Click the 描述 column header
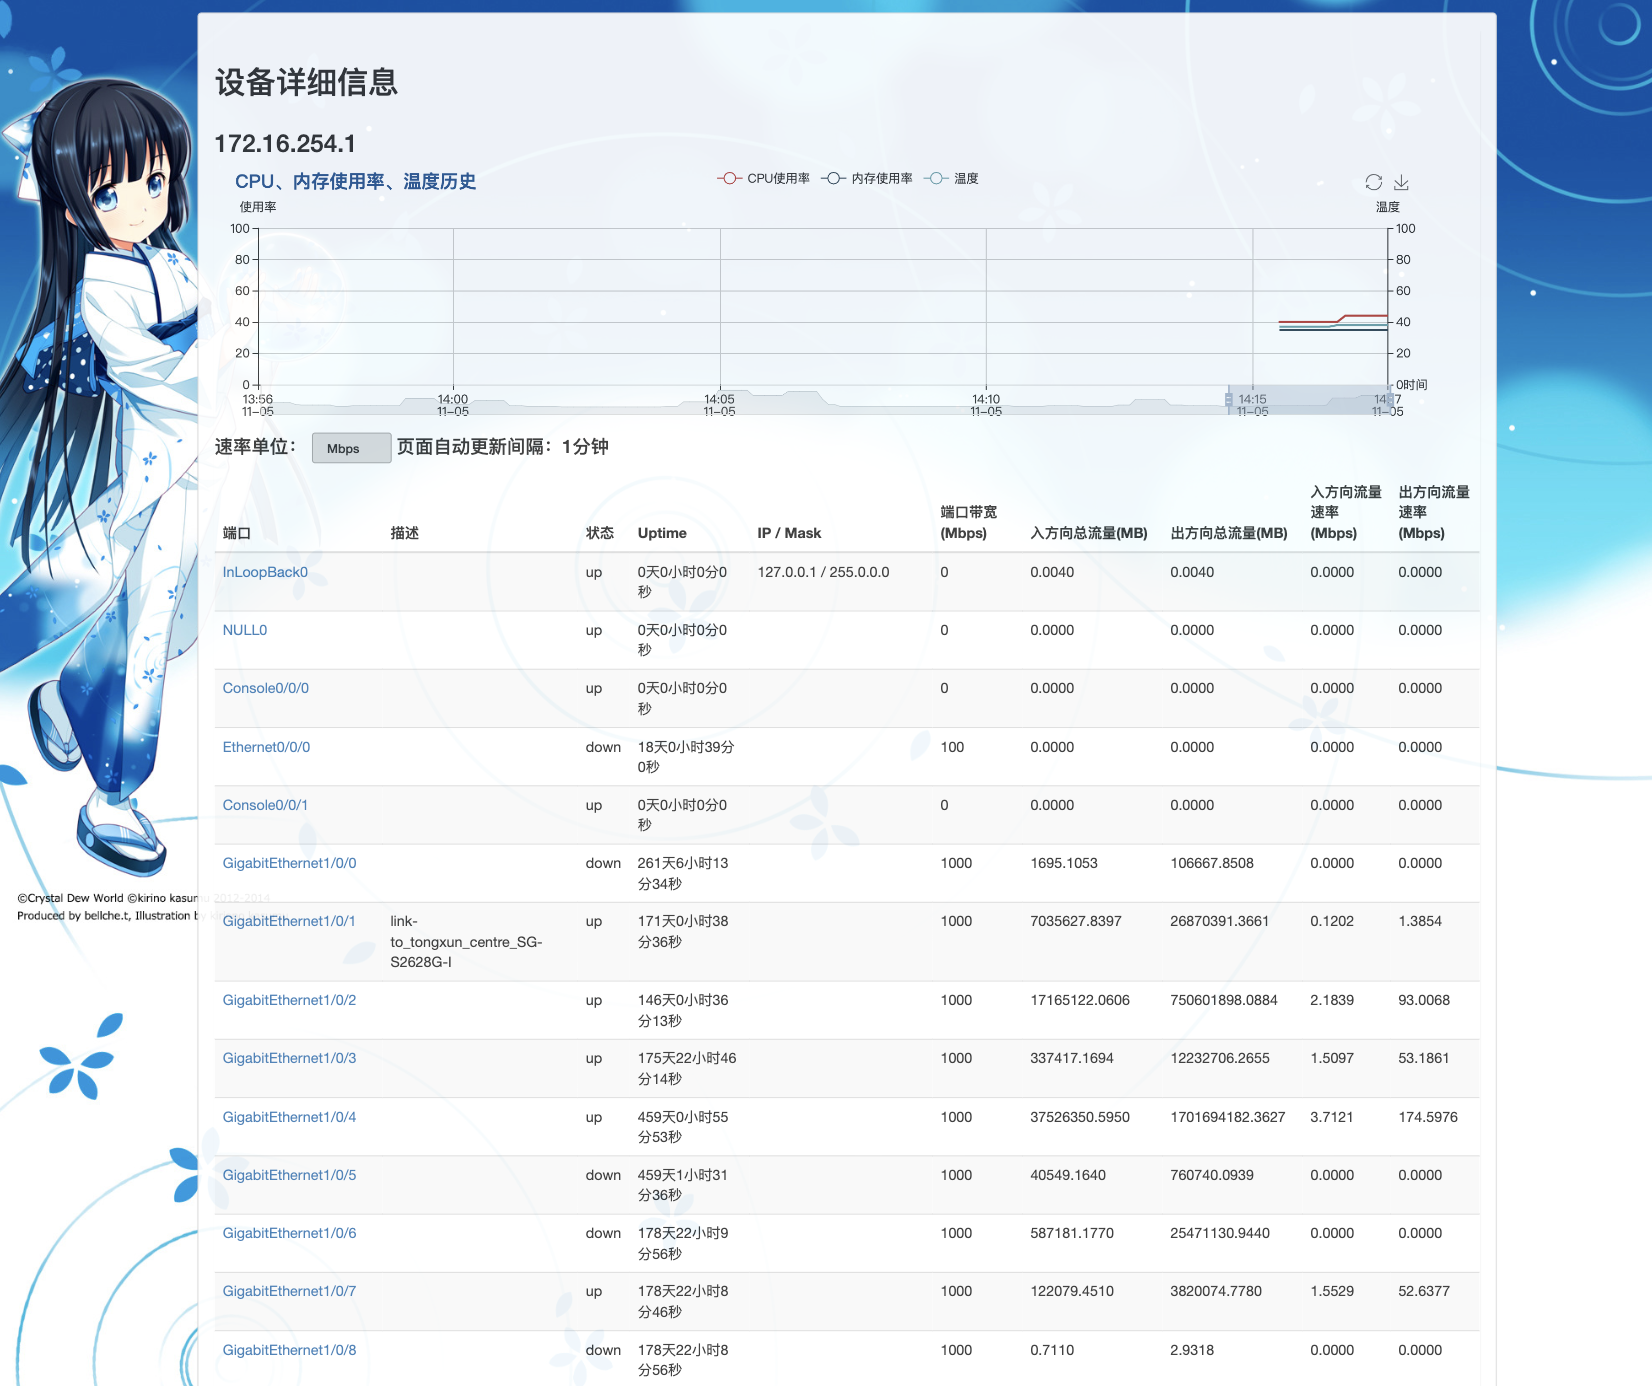This screenshot has height=1386, width=1652. pyautogui.click(x=404, y=533)
